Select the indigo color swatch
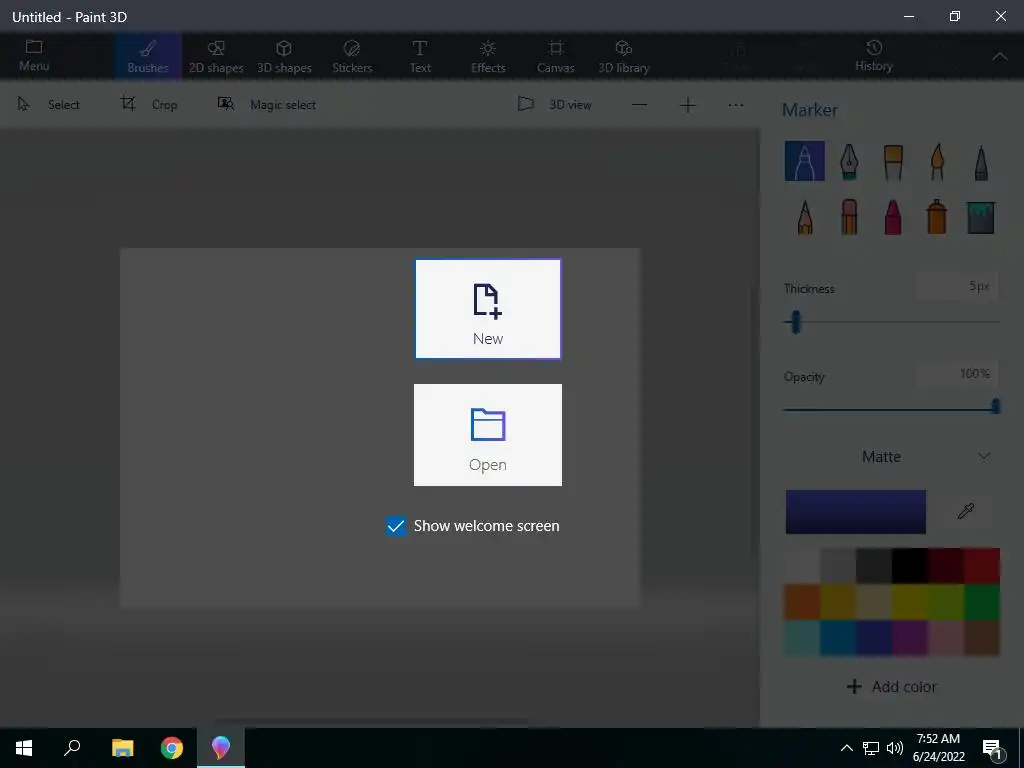The width and height of the screenshot is (1024, 768). click(874, 637)
